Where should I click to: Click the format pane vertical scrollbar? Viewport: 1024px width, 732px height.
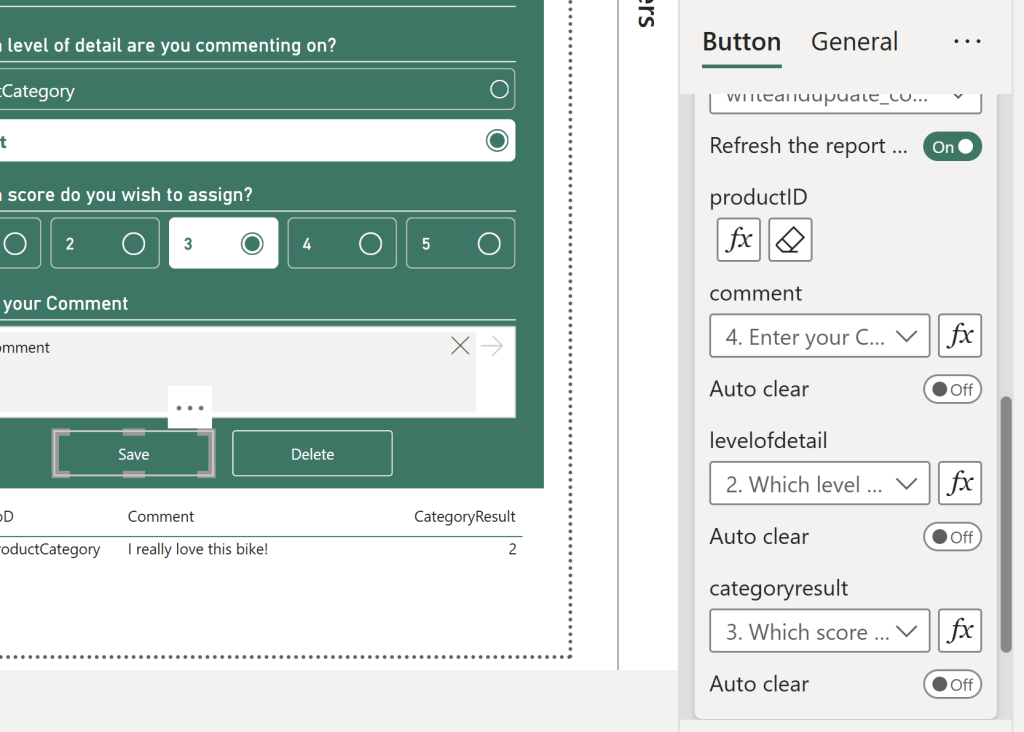pyautogui.click(x=1006, y=520)
